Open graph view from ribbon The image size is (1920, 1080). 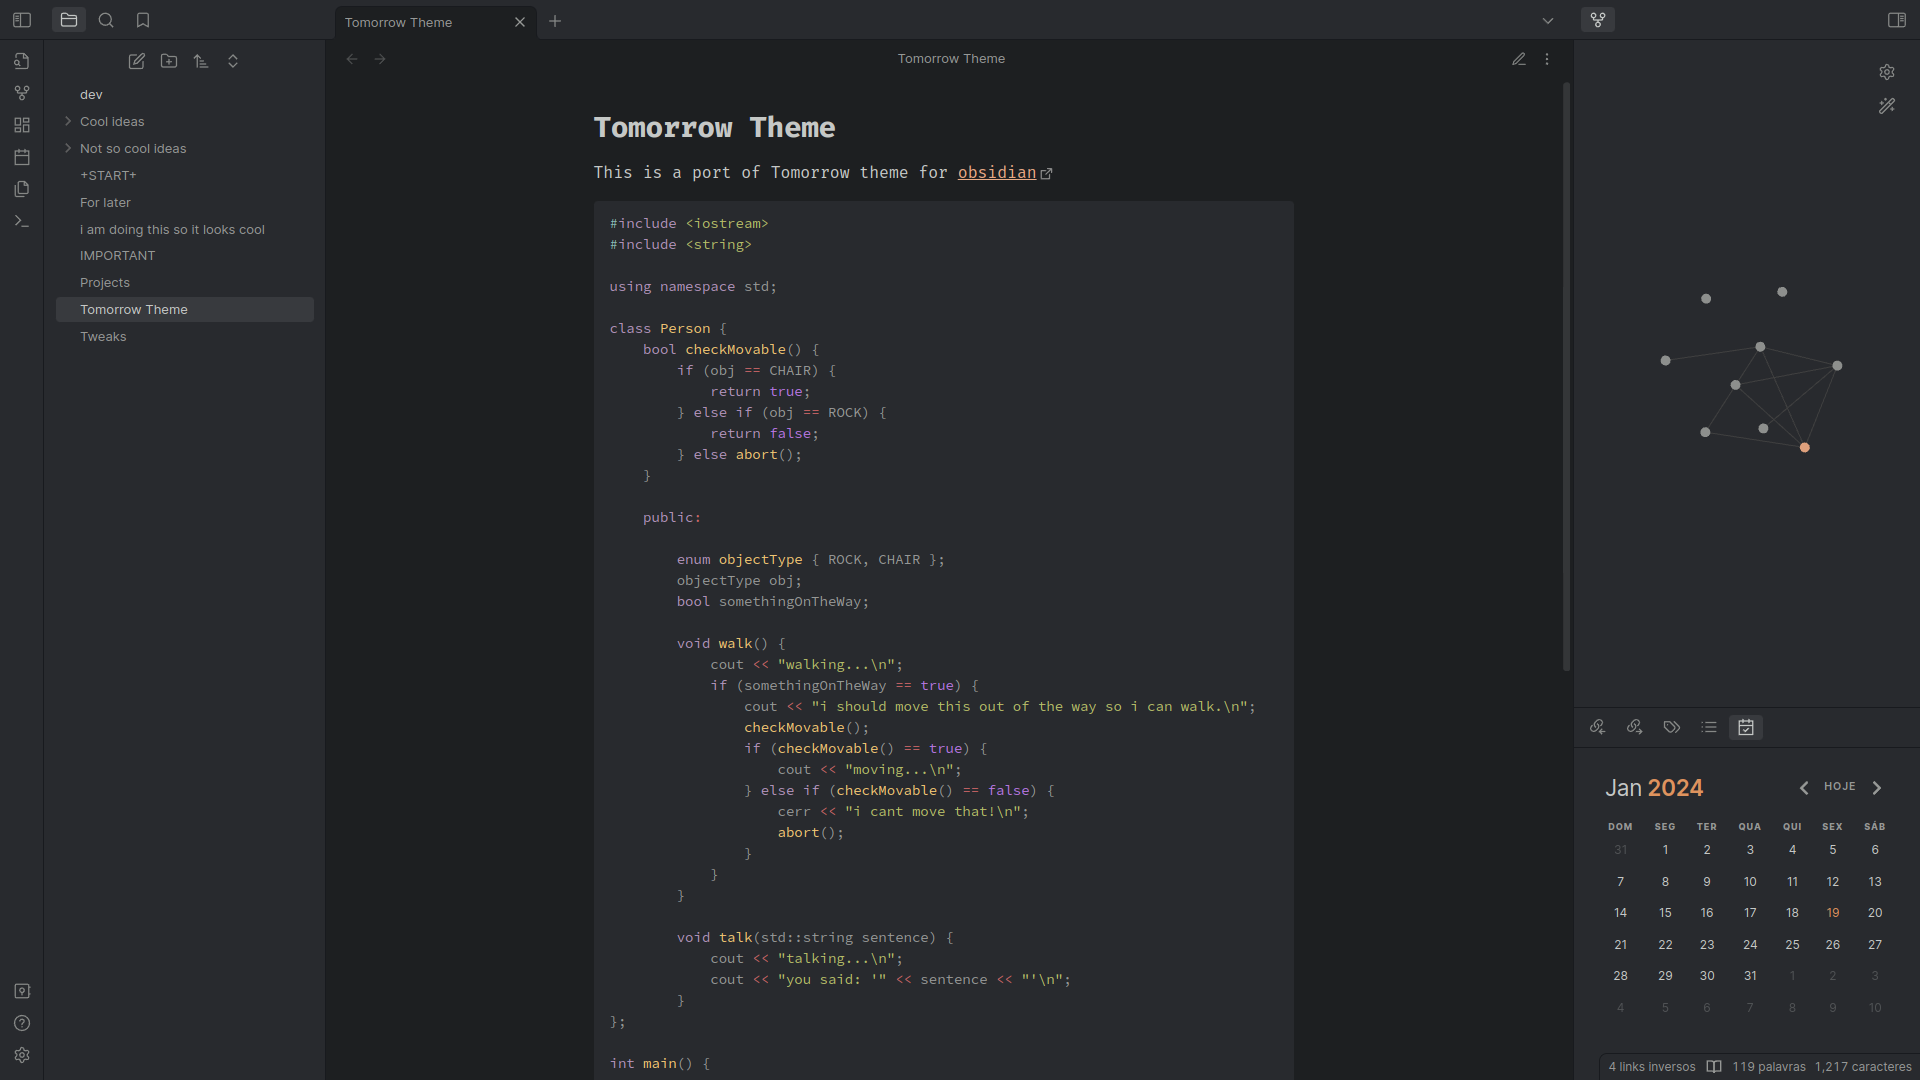tap(22, 93)
